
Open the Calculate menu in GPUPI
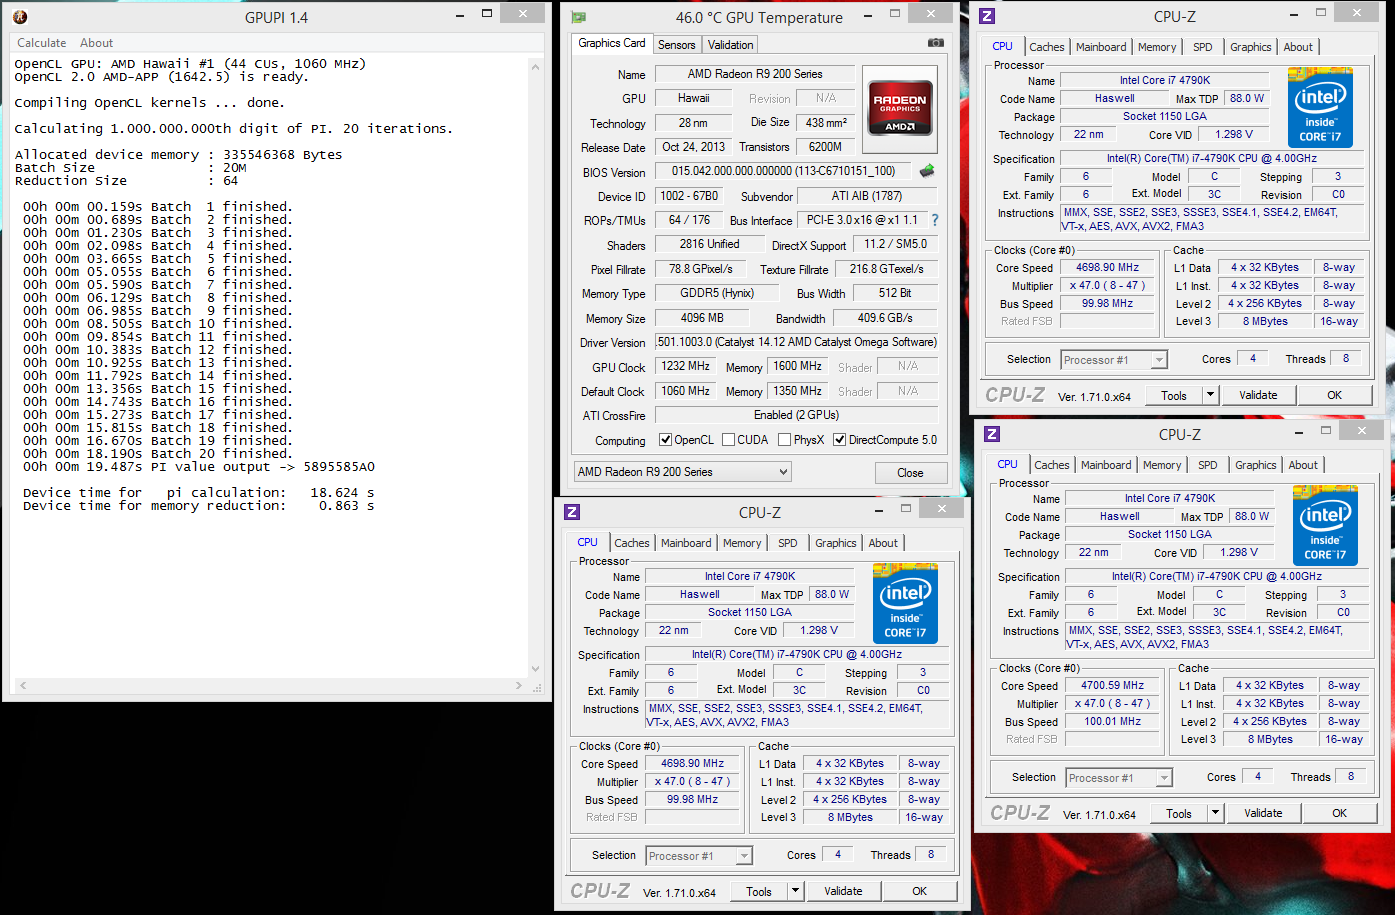[x=42, y=43]
